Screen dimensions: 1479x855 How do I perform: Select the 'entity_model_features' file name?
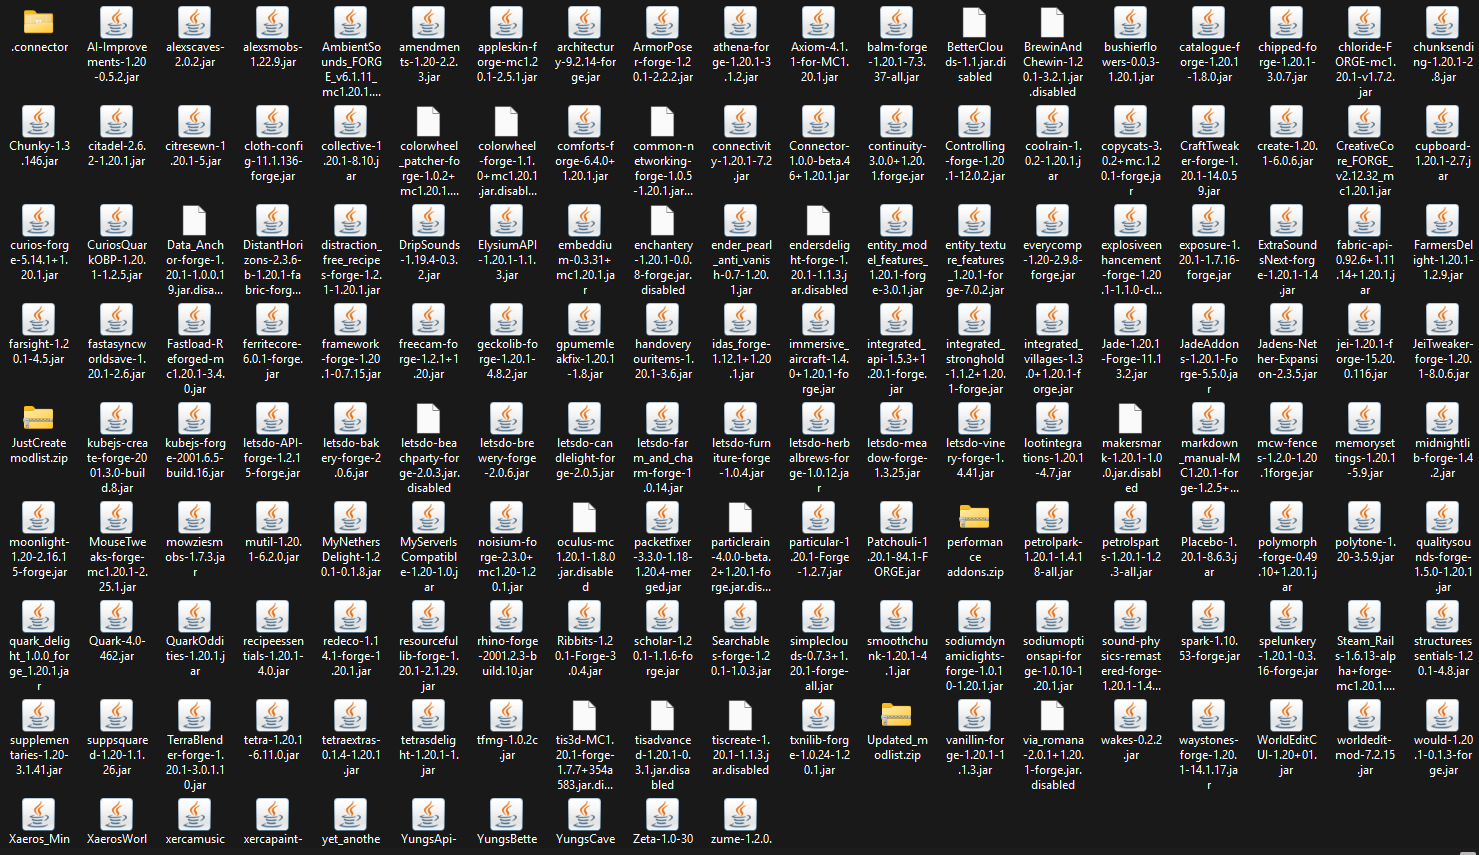coord(896,267)
